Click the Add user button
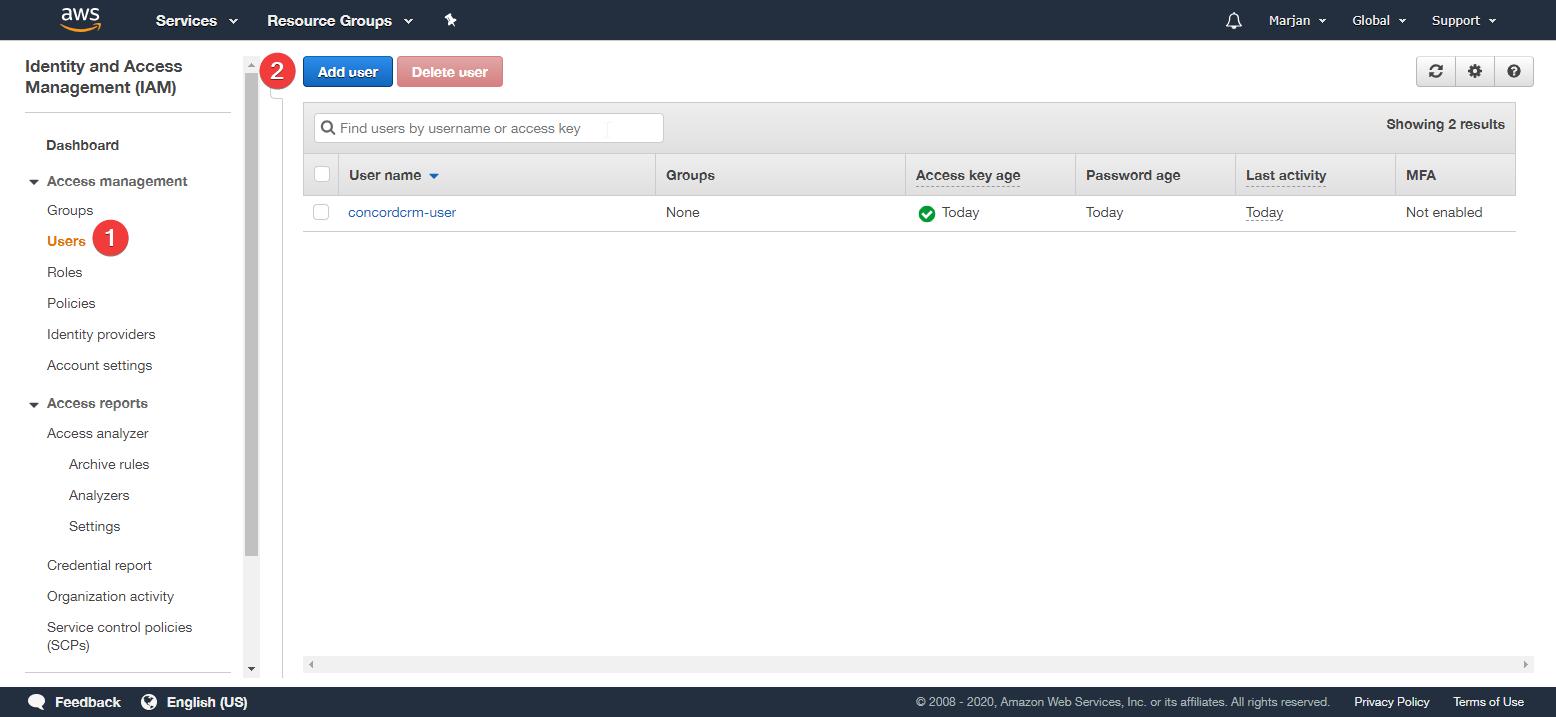The height and width of the screenshot is (717, 1556). coord(347,71)
